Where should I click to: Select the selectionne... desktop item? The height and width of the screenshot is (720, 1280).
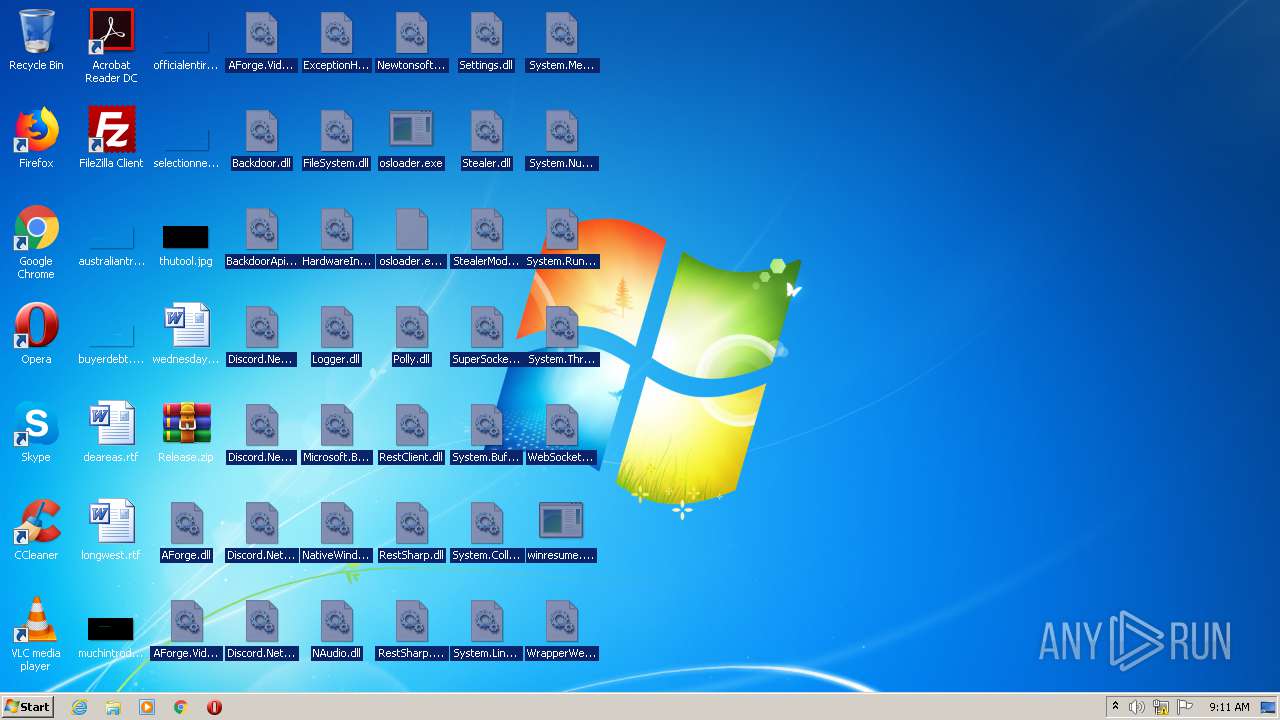(x=186, y=144)
